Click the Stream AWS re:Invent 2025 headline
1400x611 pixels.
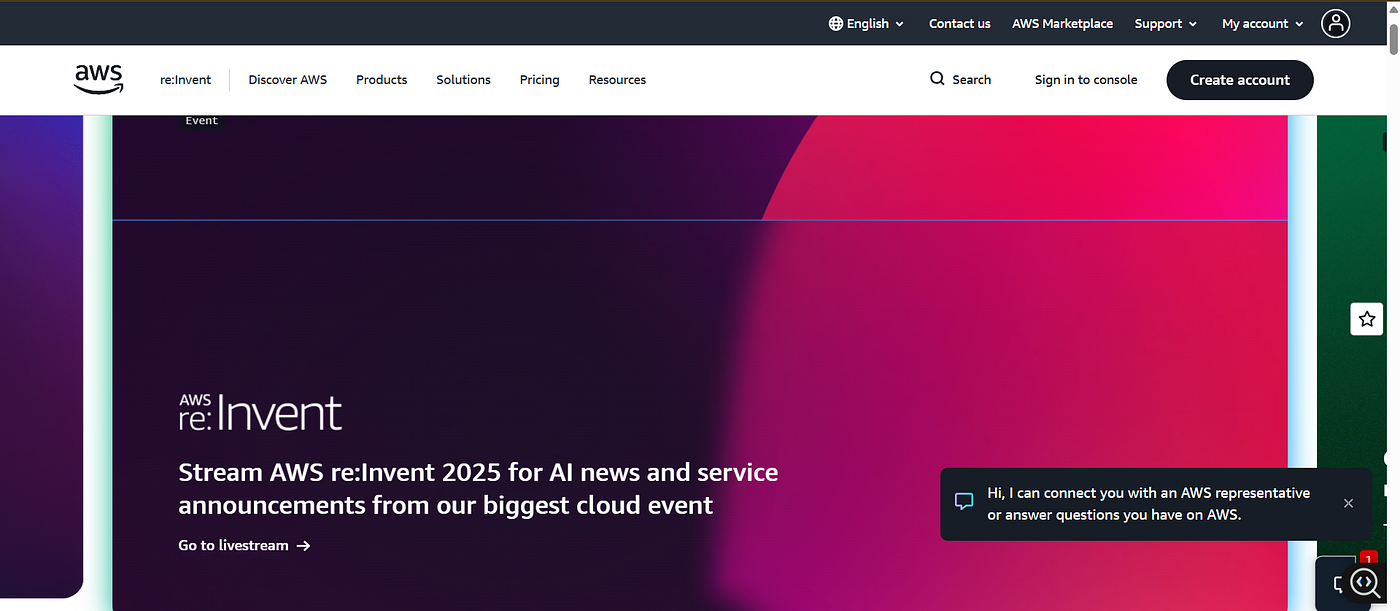pos(478,488)
